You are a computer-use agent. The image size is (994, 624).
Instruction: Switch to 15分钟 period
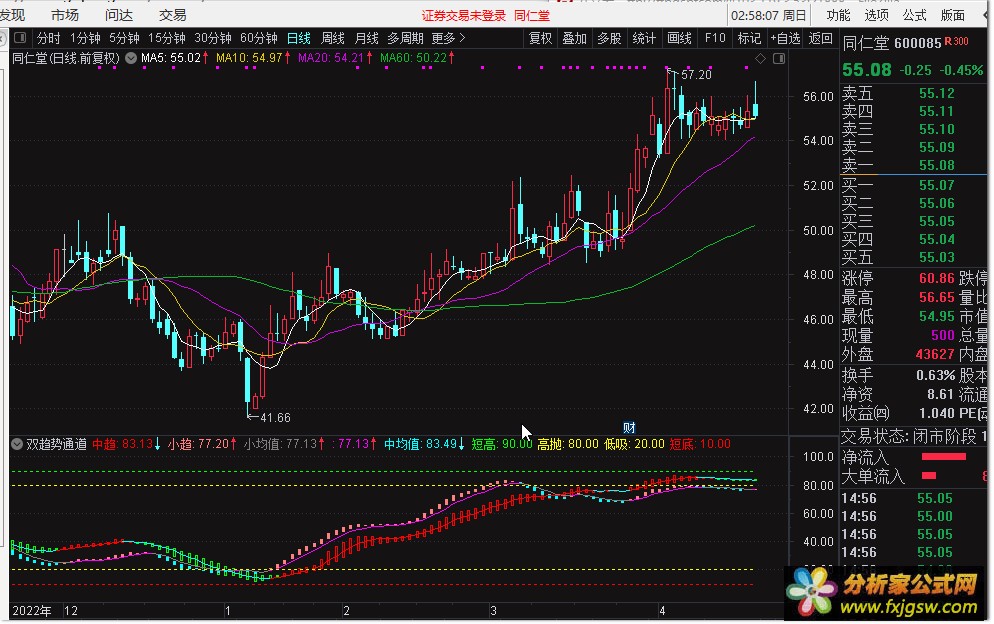pyautogui.click(x=167, y=38)
